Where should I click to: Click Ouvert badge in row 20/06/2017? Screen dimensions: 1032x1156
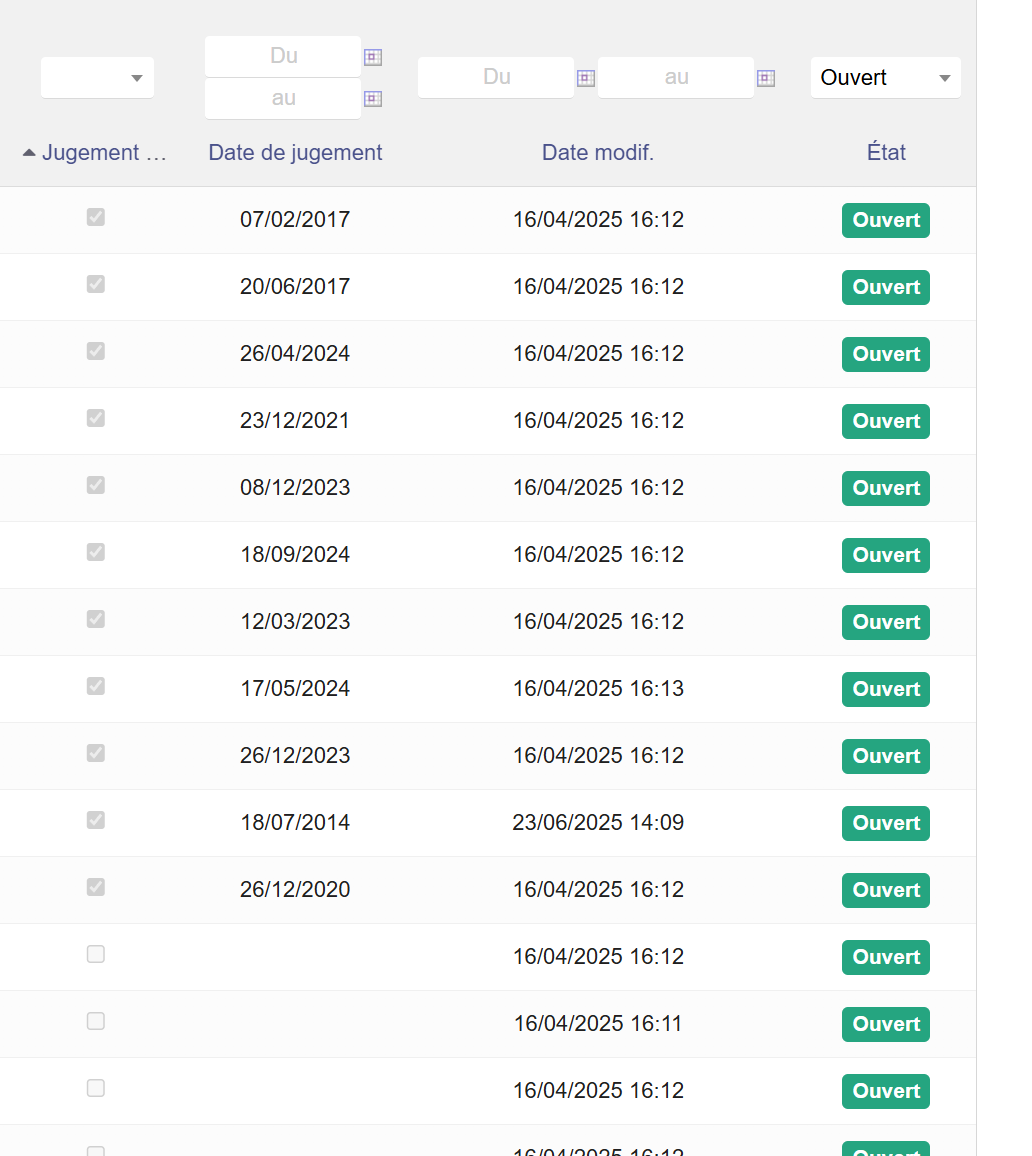pos(886,287)
